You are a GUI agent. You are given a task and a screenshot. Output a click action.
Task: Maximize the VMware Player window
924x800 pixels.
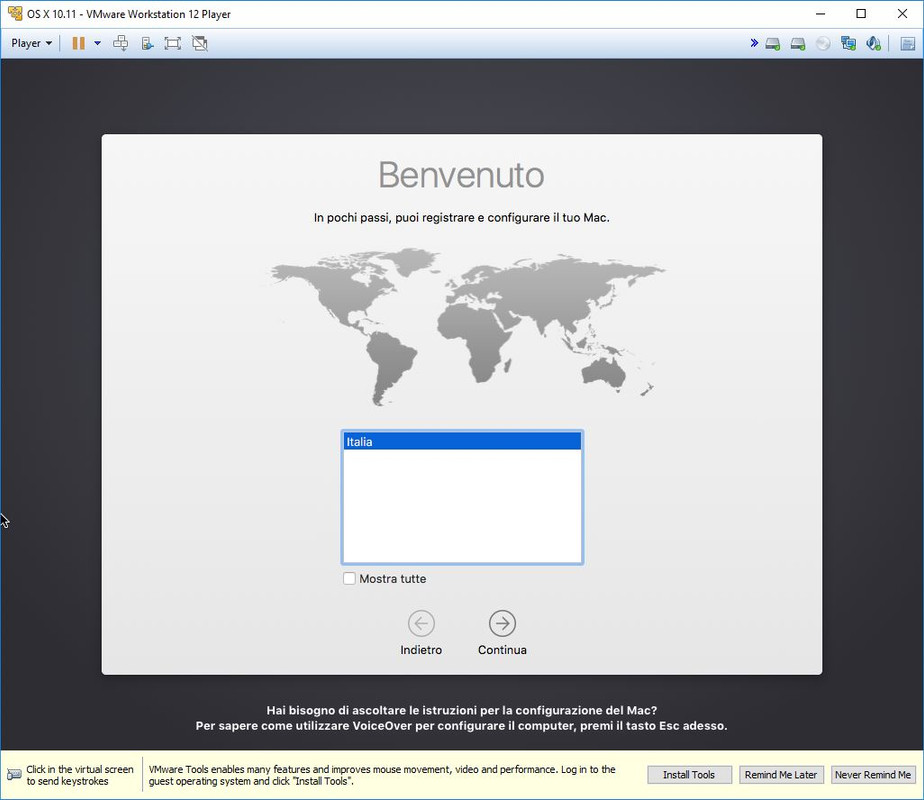point(861,14)
